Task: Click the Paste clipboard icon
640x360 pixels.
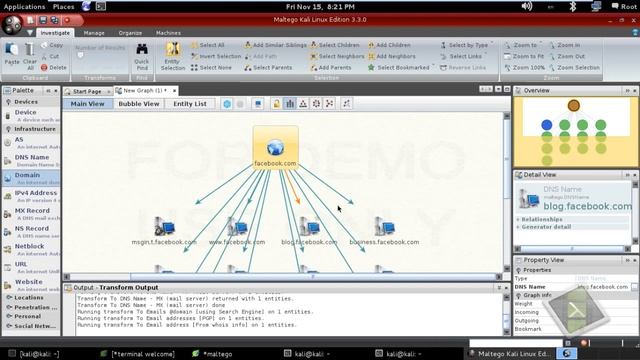Action: 11,49
